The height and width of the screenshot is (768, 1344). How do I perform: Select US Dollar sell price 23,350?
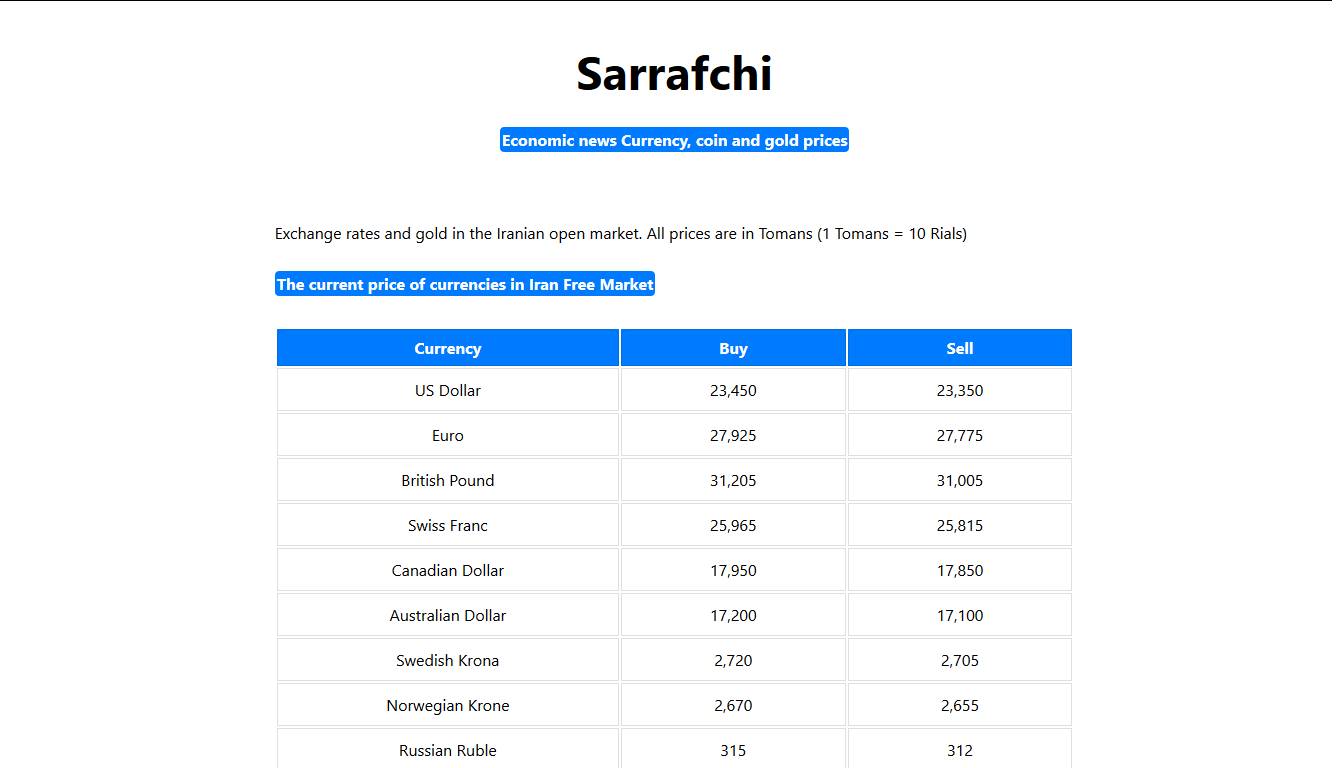[960, 390]
